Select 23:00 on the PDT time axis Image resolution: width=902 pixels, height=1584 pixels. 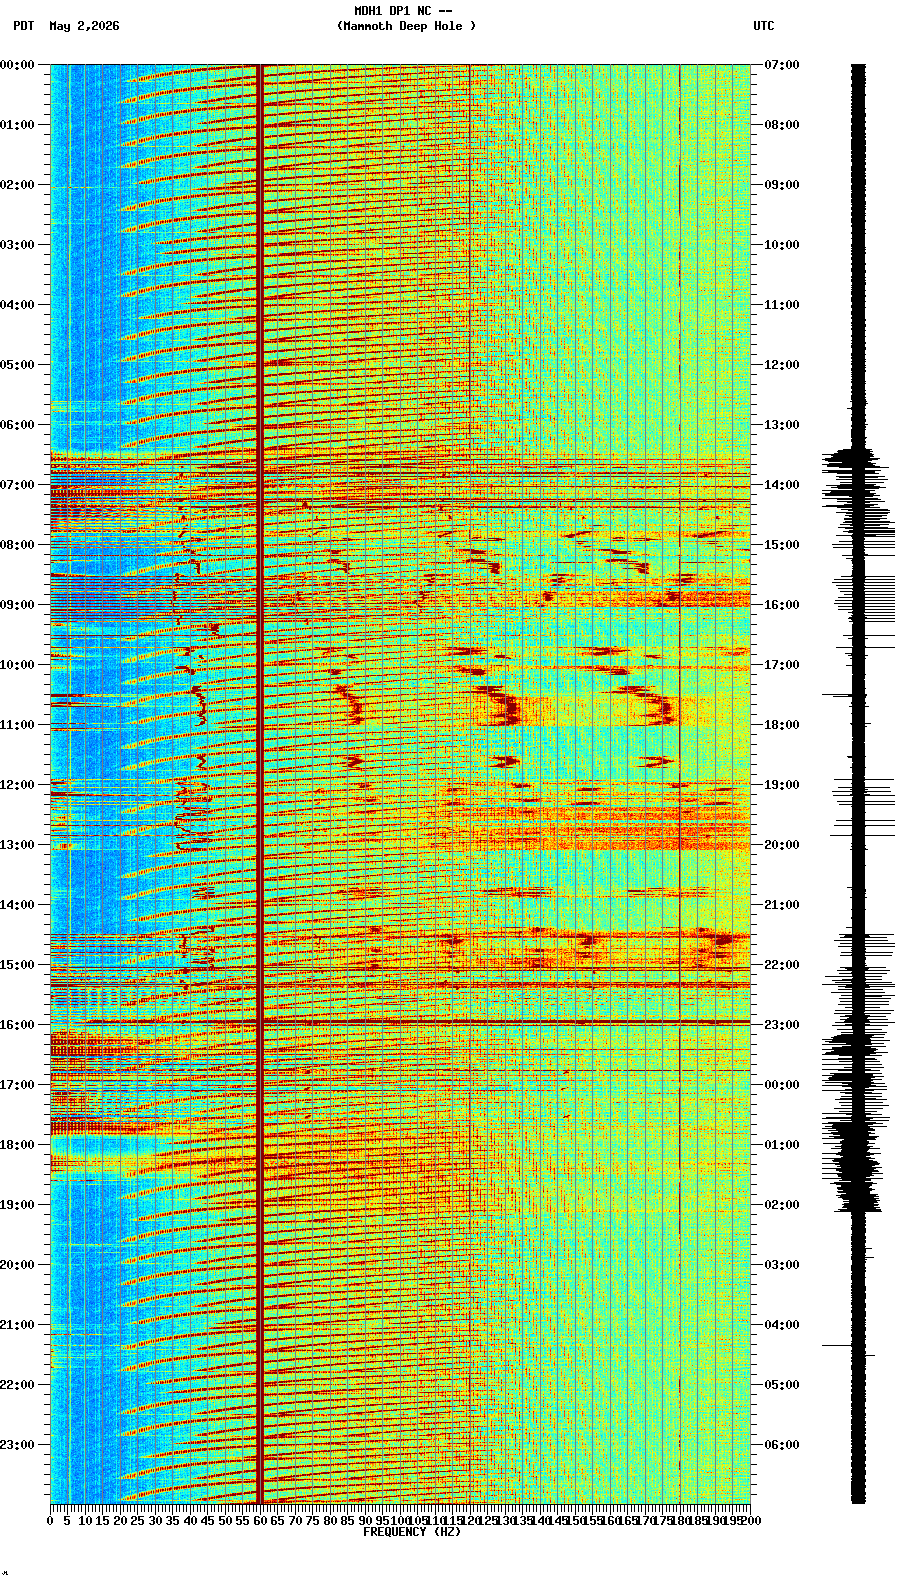click(x=18, y=1445)
